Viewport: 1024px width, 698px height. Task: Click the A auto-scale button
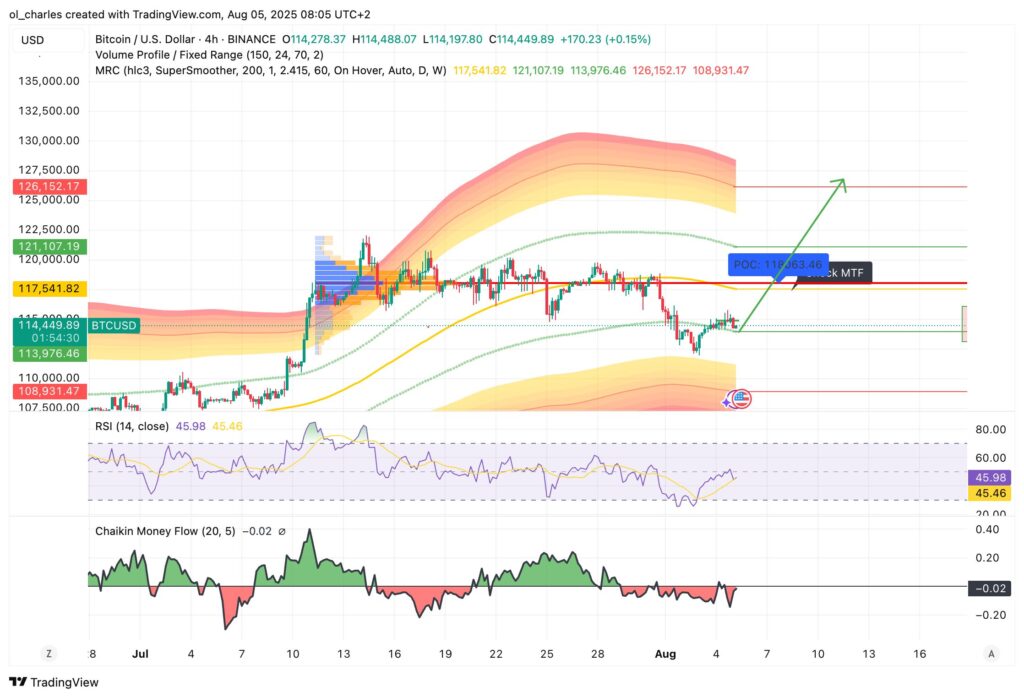pyautogui.click(x=991, y=653)
